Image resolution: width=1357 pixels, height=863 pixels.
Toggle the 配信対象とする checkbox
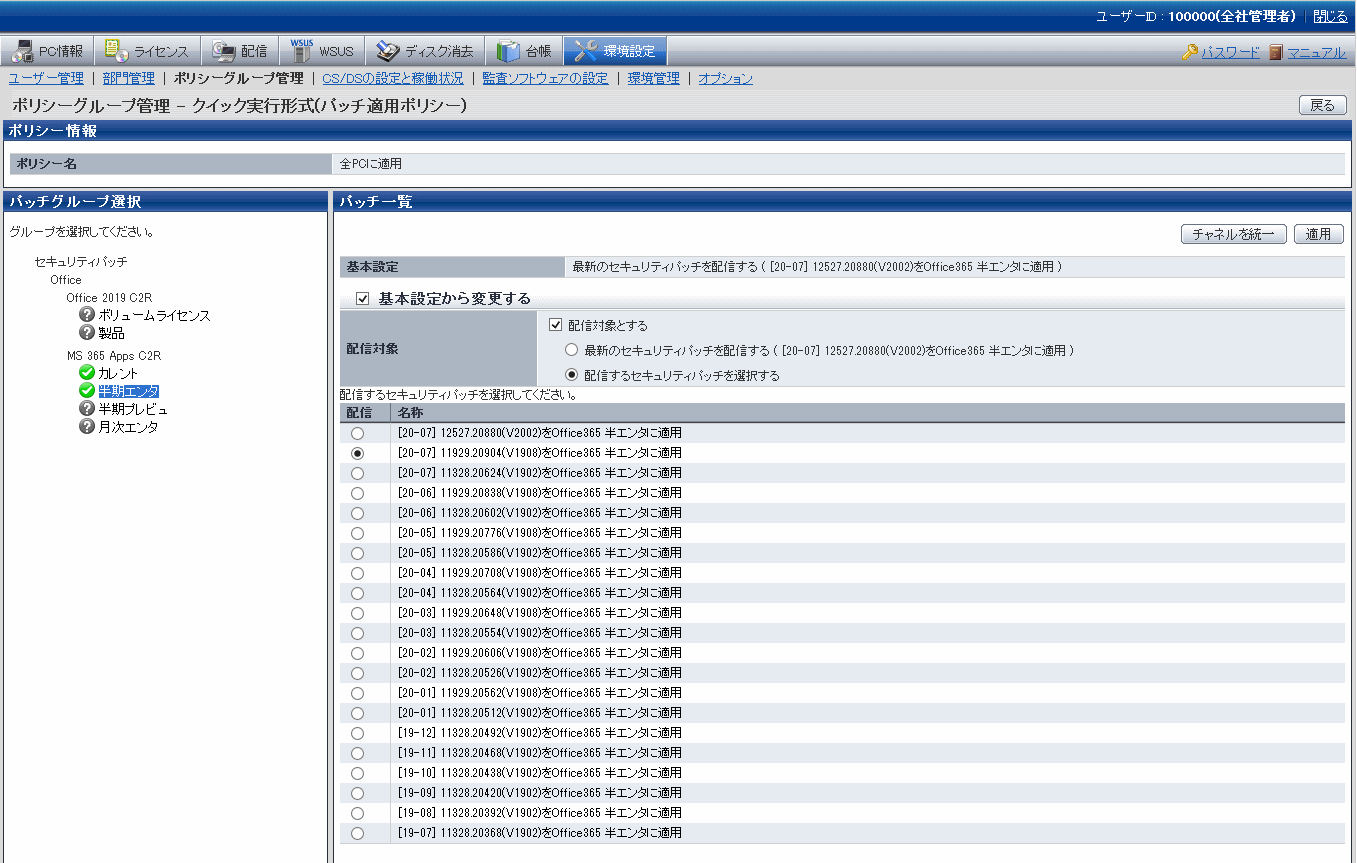pyautogui.click(x=556, y=325)
